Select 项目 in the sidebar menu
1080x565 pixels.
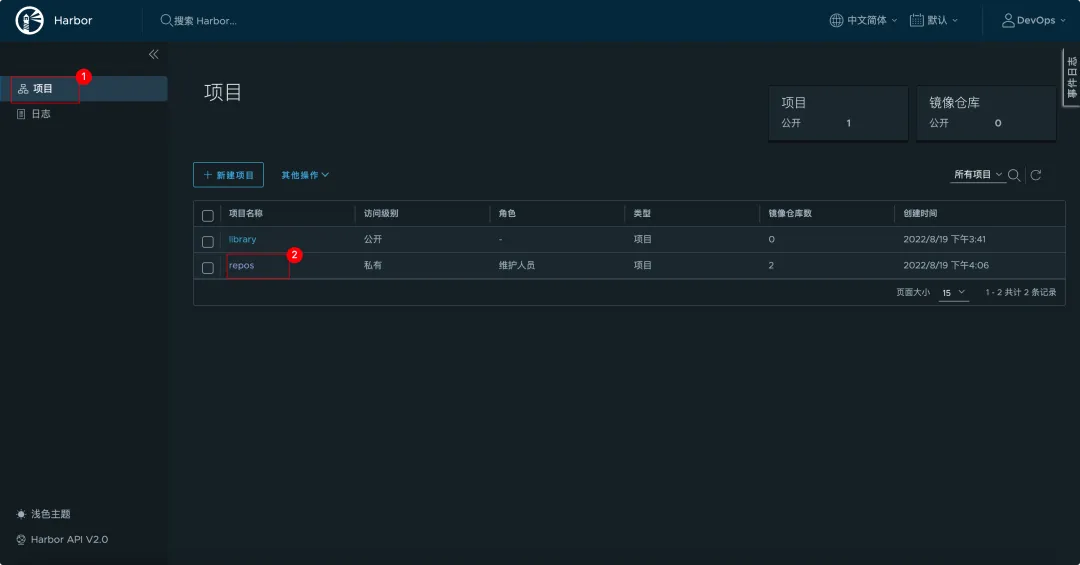coord(83,89)
